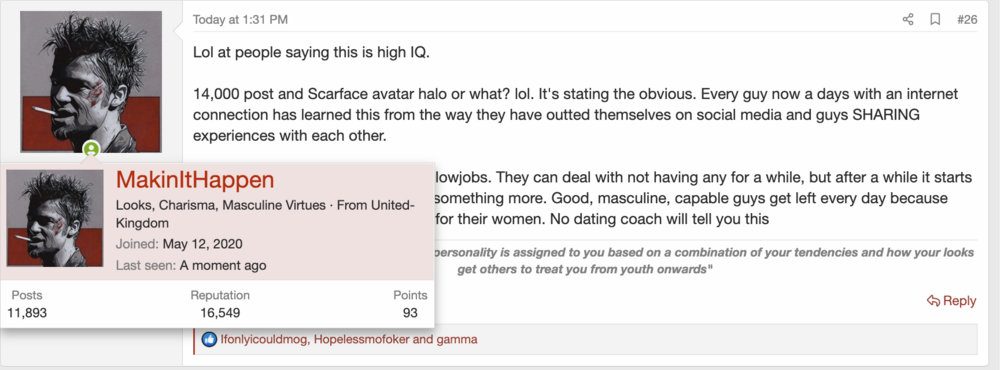Click the blue thumbs-up like icon

point(209,339)
